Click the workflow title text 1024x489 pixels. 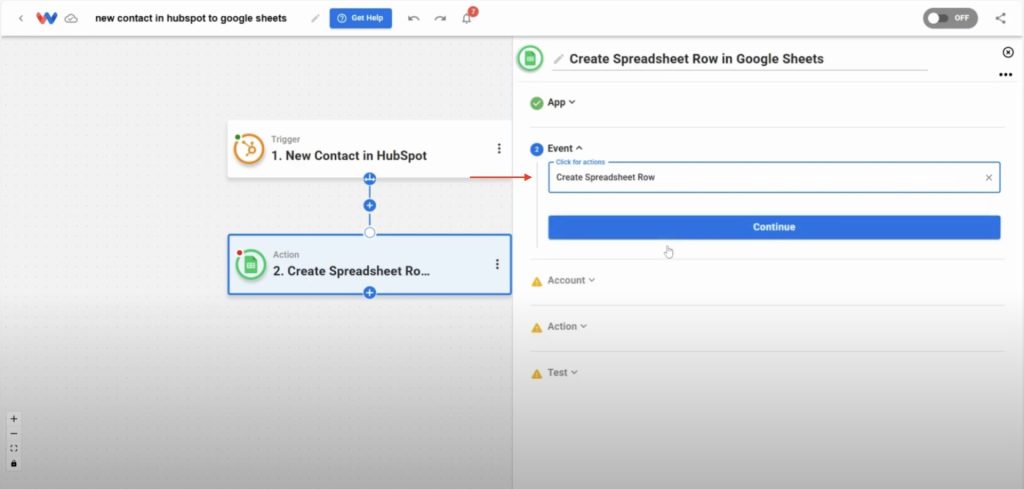tap(191, 18)
